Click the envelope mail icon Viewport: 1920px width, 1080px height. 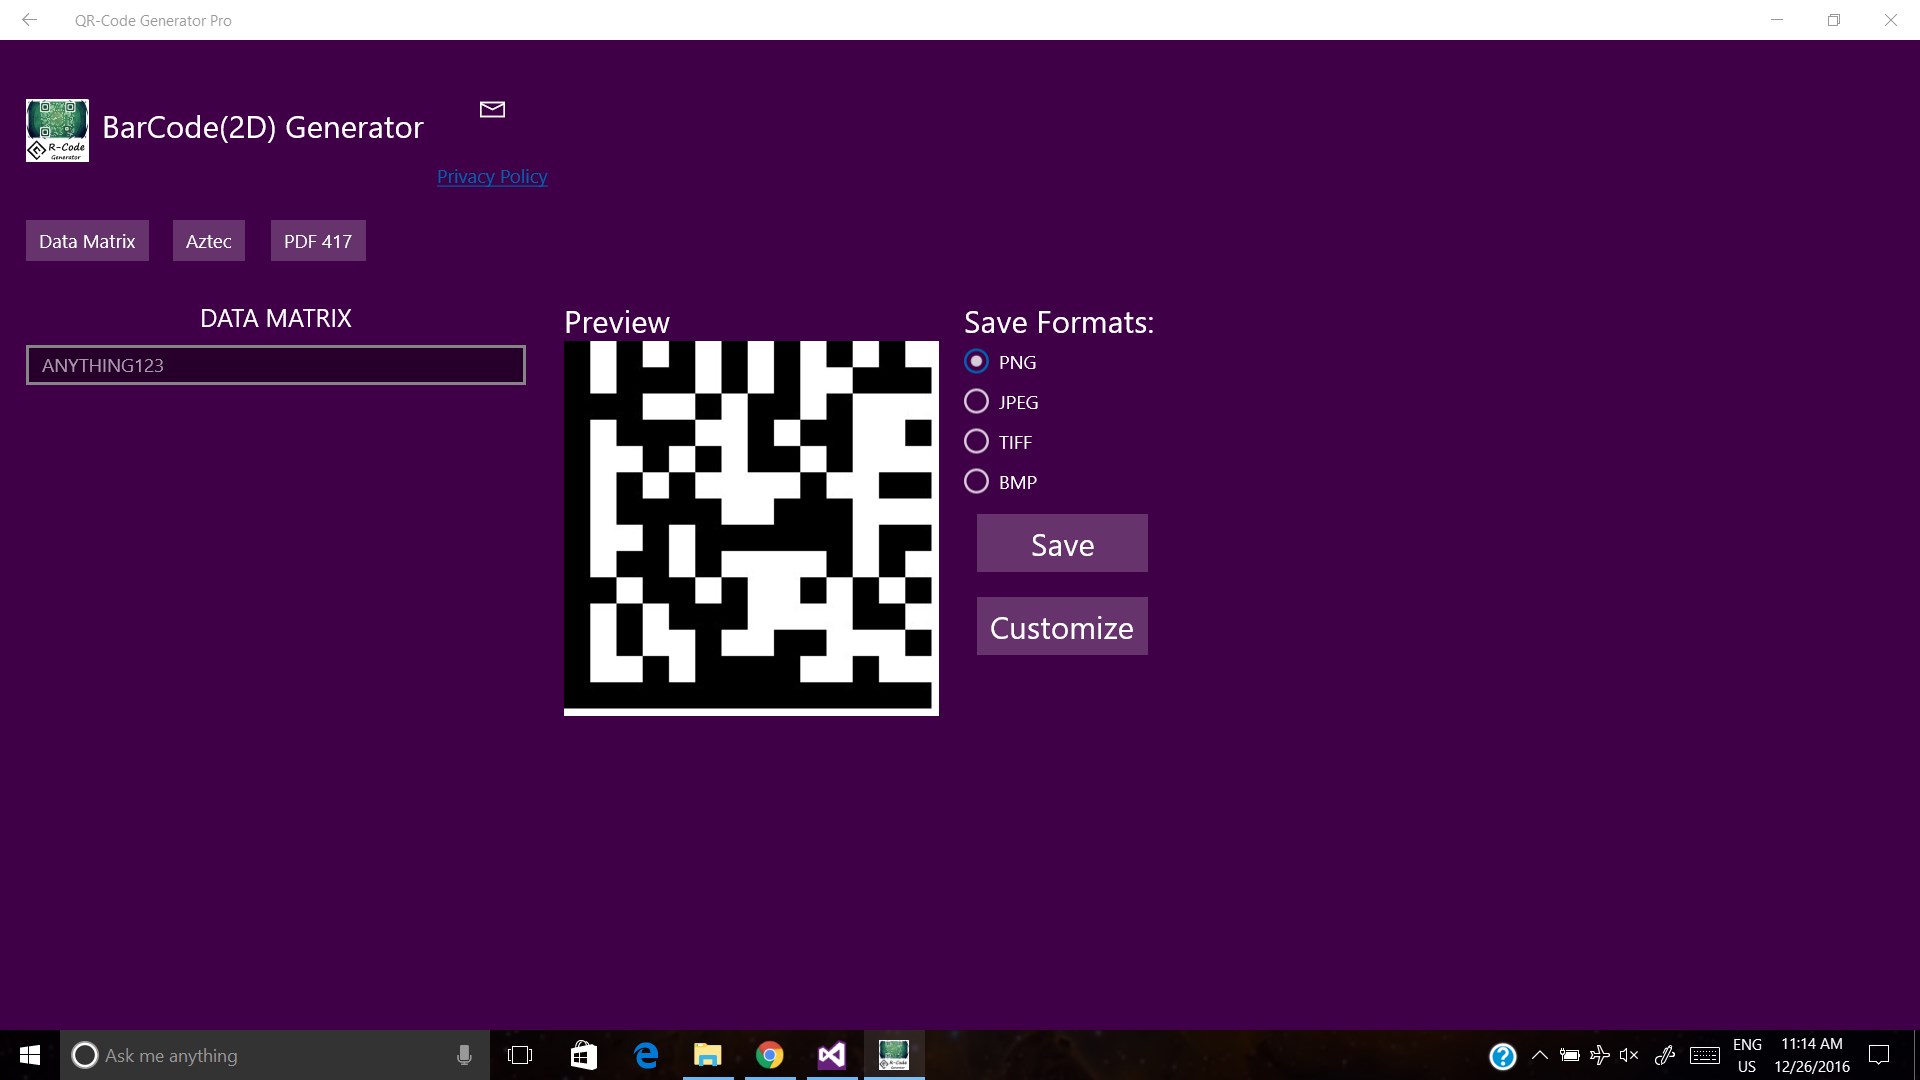(492, 109)
